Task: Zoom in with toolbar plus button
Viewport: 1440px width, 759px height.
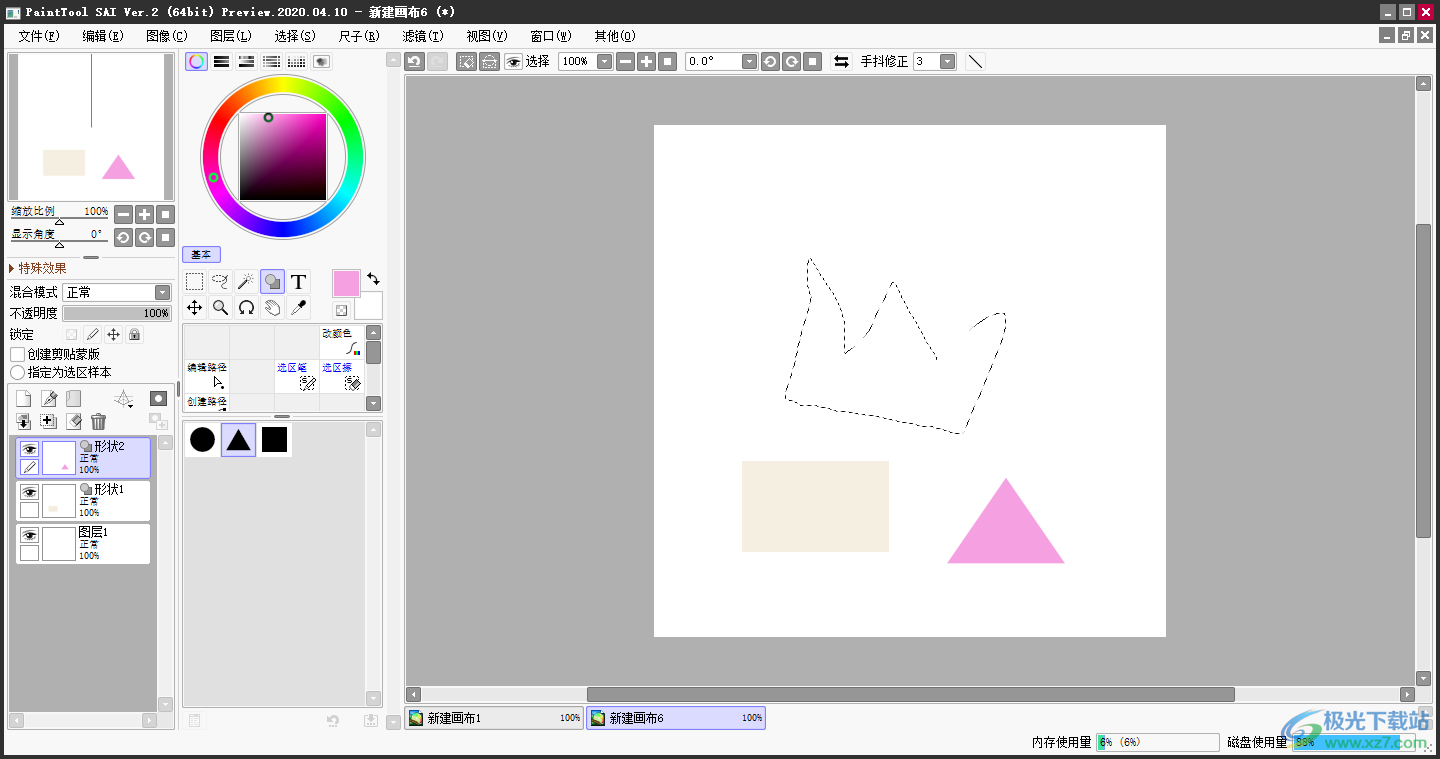Action: pos(647,61)
